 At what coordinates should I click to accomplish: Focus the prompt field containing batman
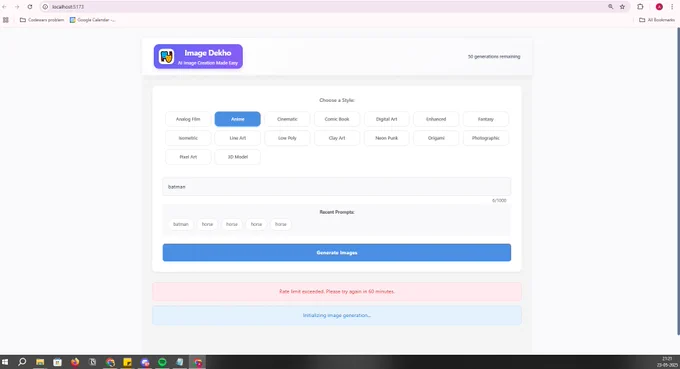[337, 186]
